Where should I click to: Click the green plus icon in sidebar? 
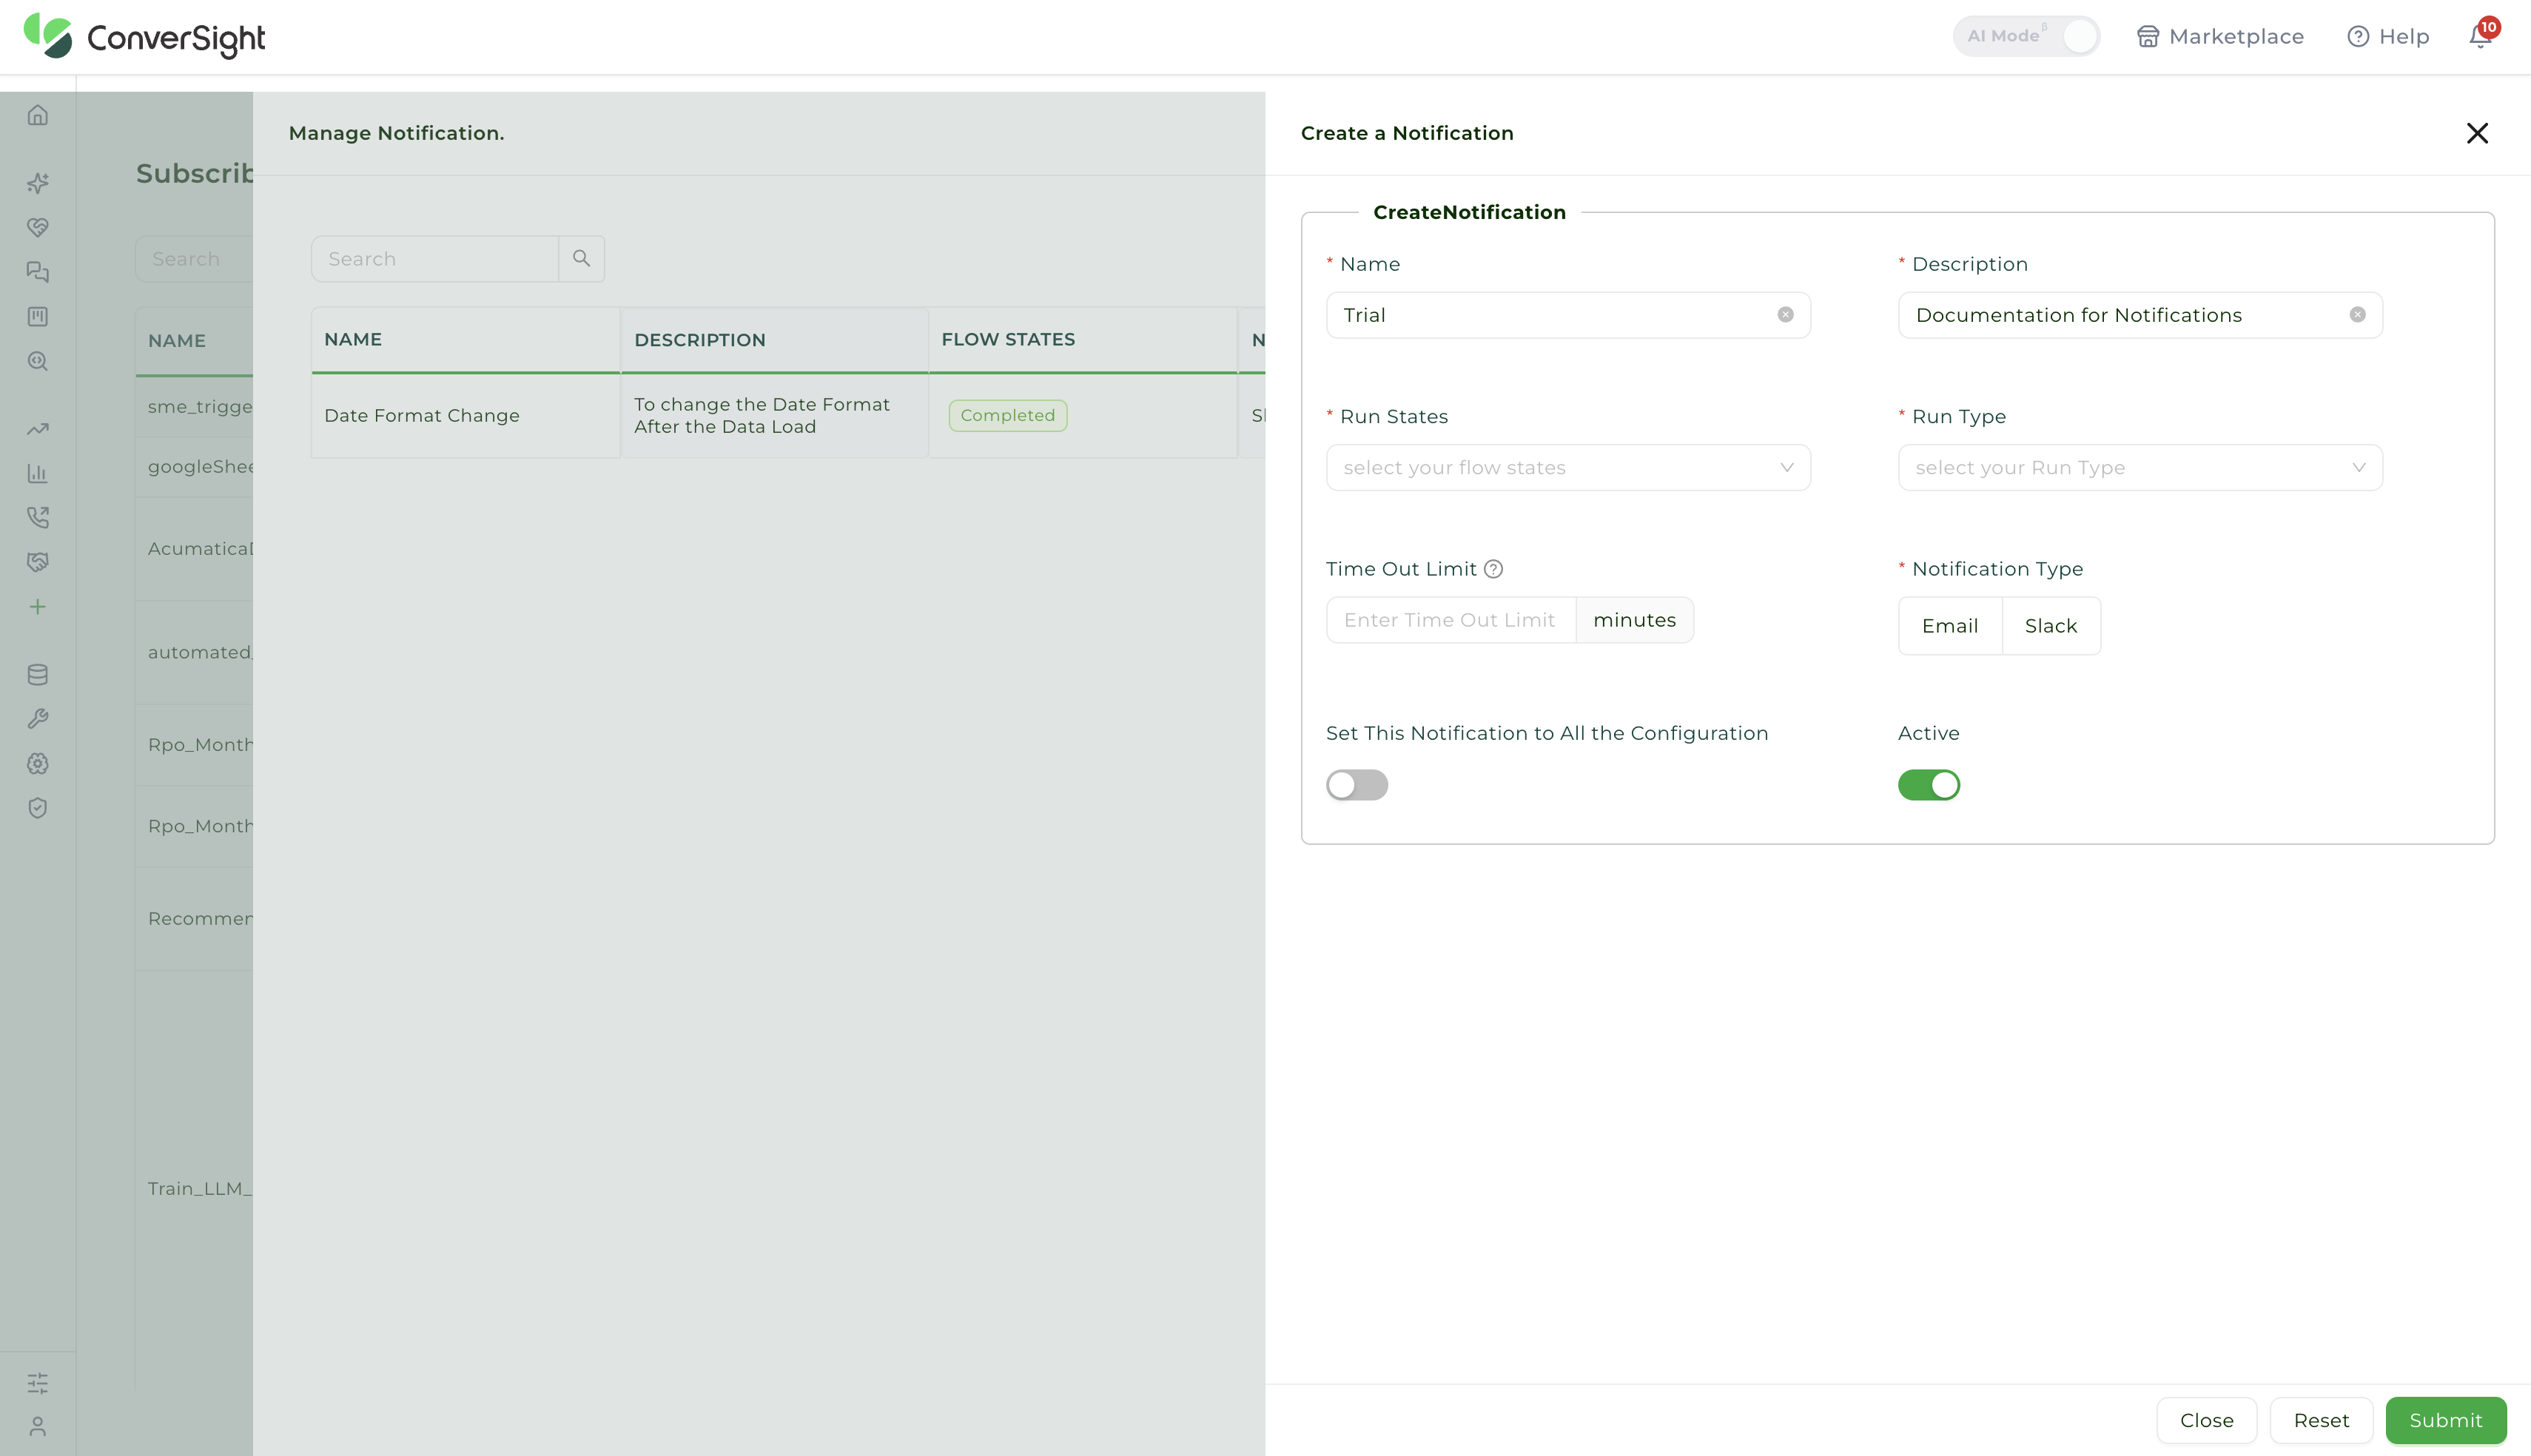38,607
